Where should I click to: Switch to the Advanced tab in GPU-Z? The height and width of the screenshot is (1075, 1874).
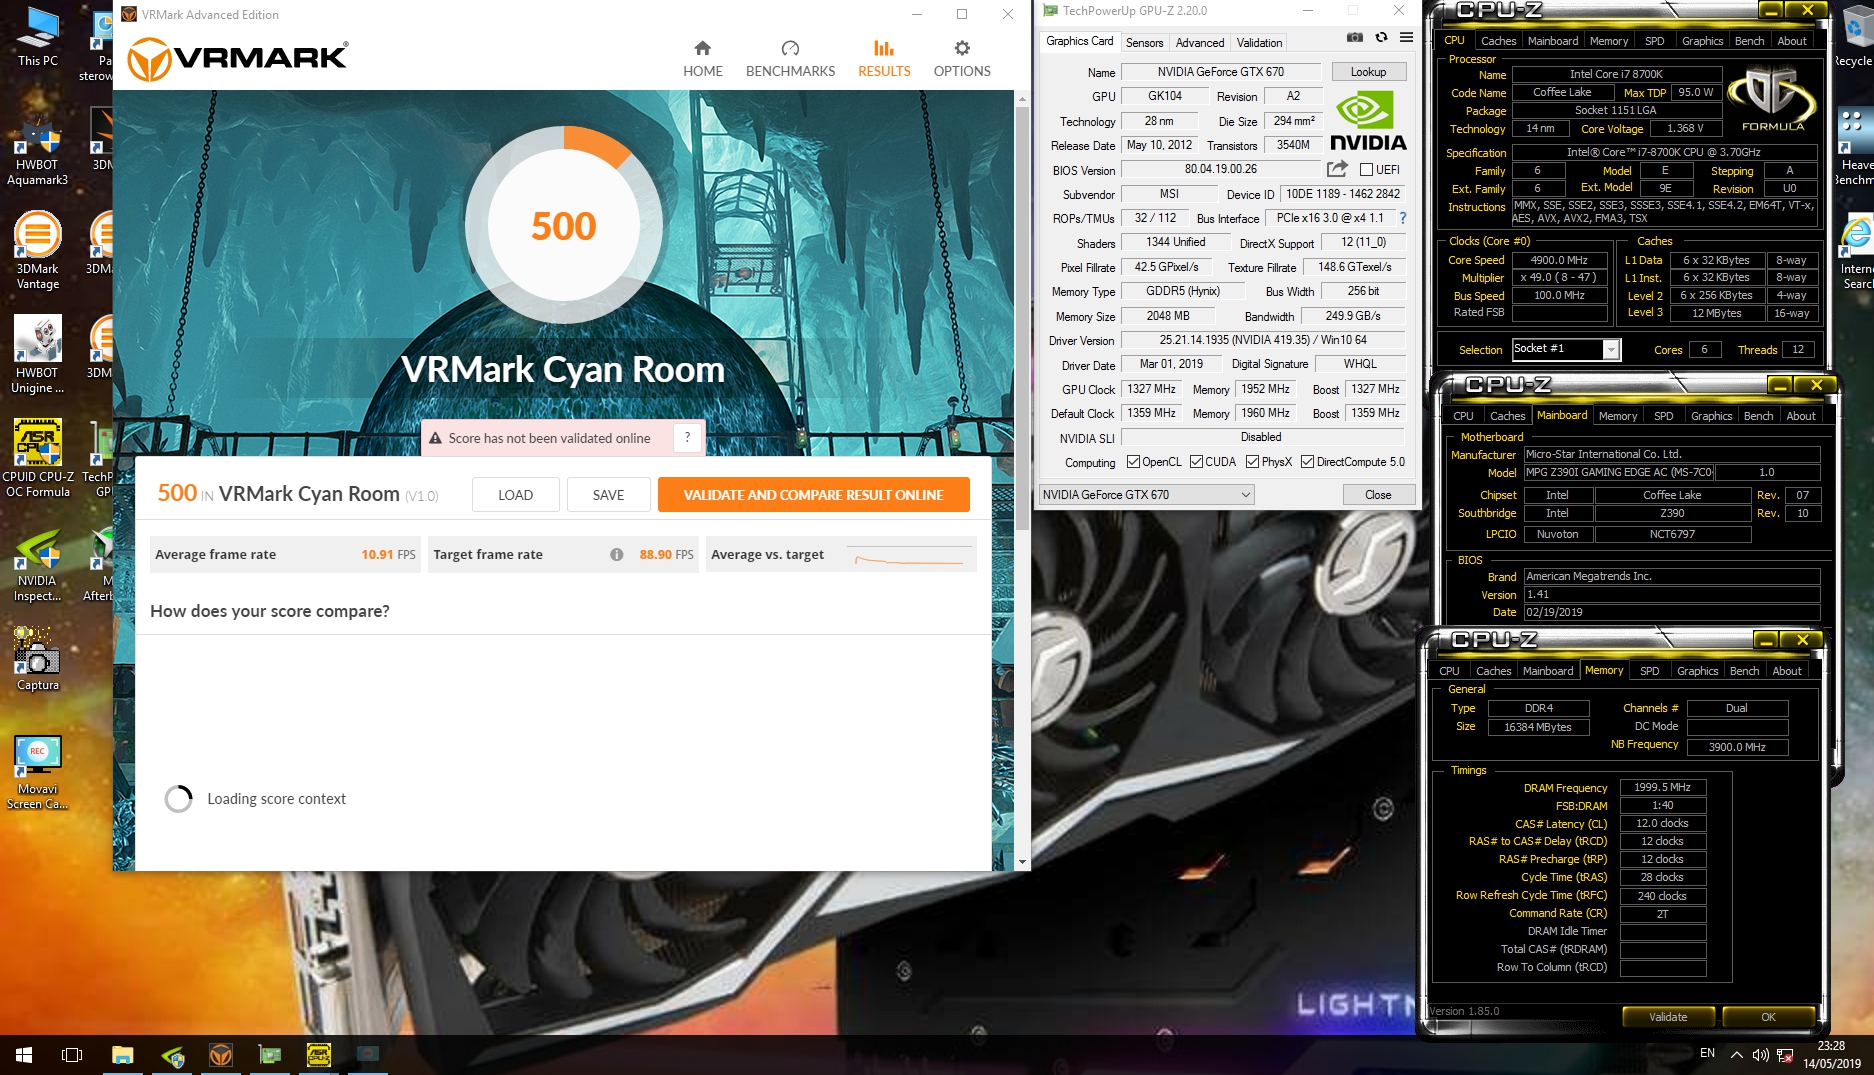[1199, 42]
